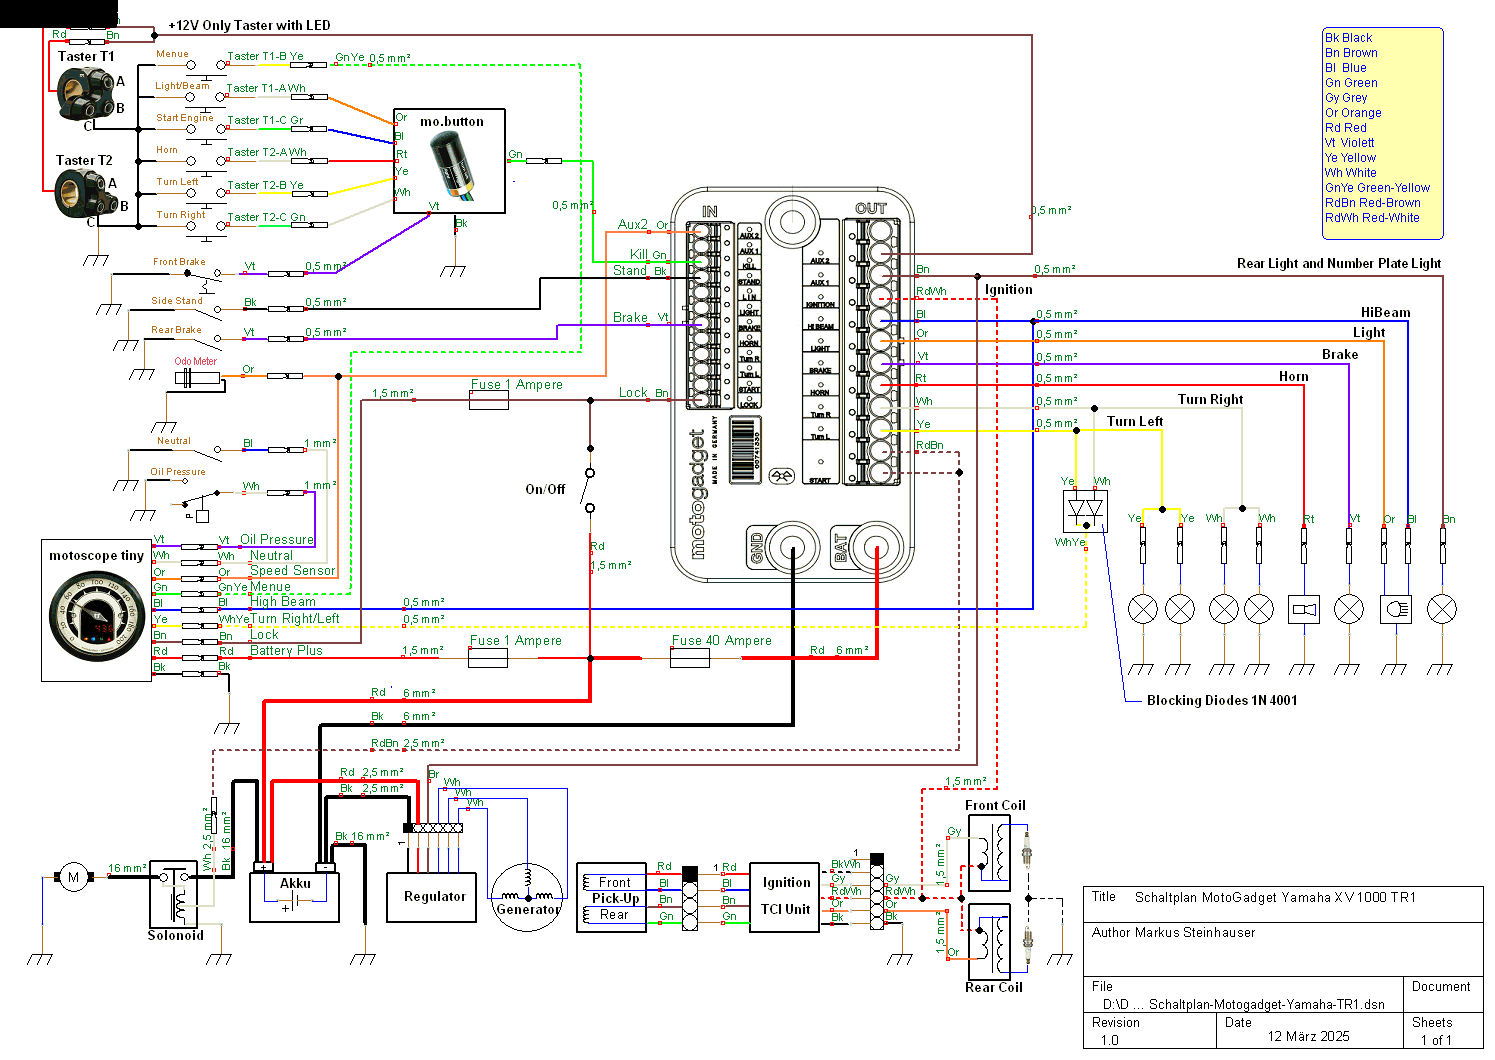Click the Taster T2 handlebar switch image
This screenshot has width=1495, height=1060.
click(x=80, y=194)
